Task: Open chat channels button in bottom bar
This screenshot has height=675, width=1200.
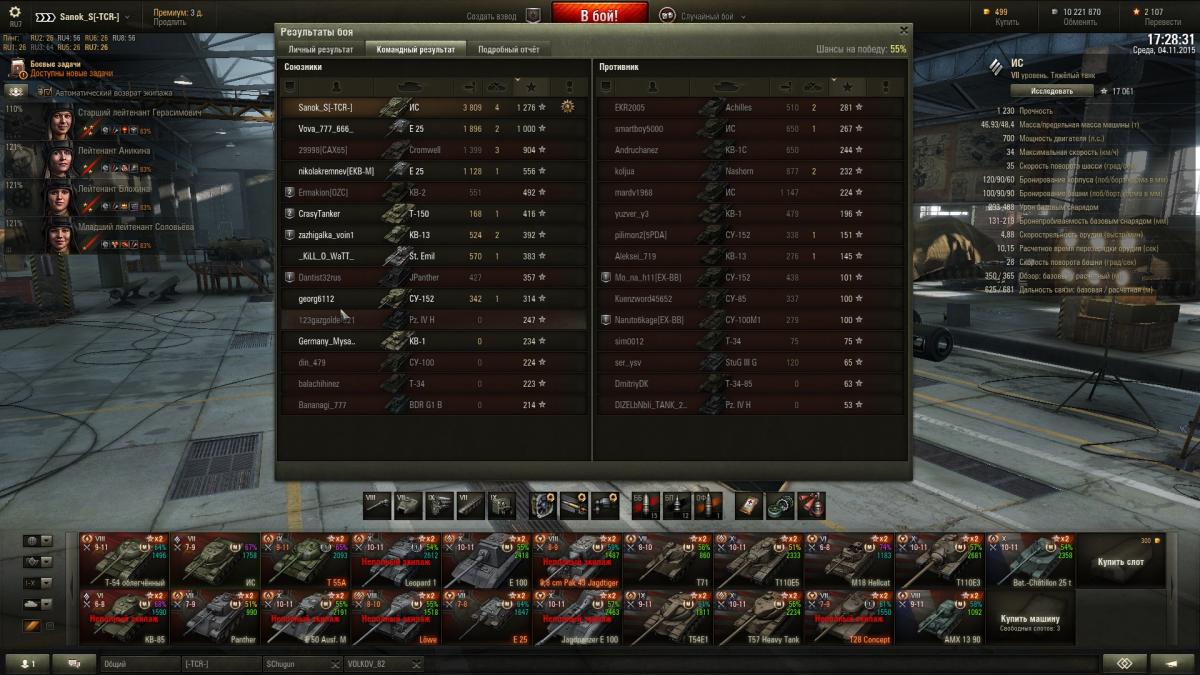Action: click(74, 663)
